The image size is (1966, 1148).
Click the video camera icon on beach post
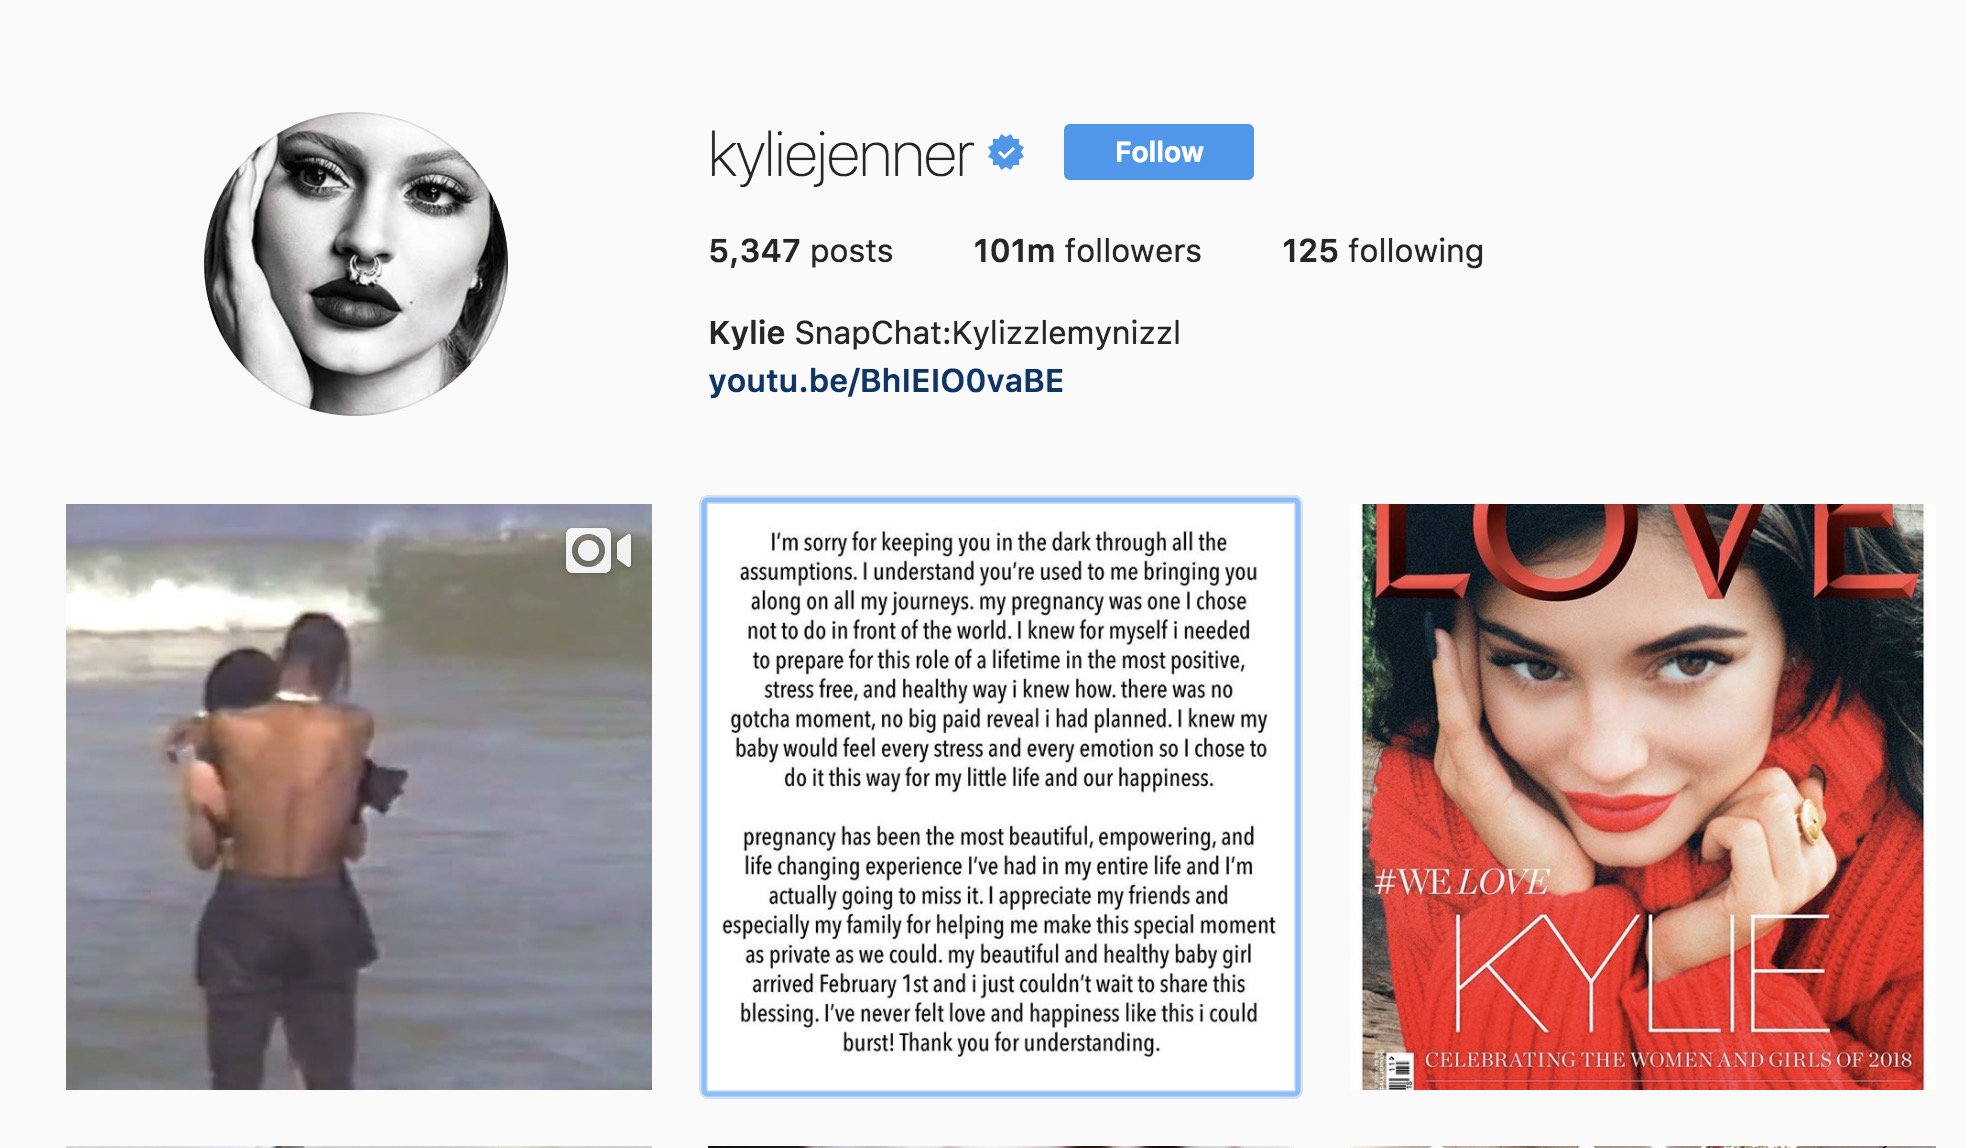(598, 550)
